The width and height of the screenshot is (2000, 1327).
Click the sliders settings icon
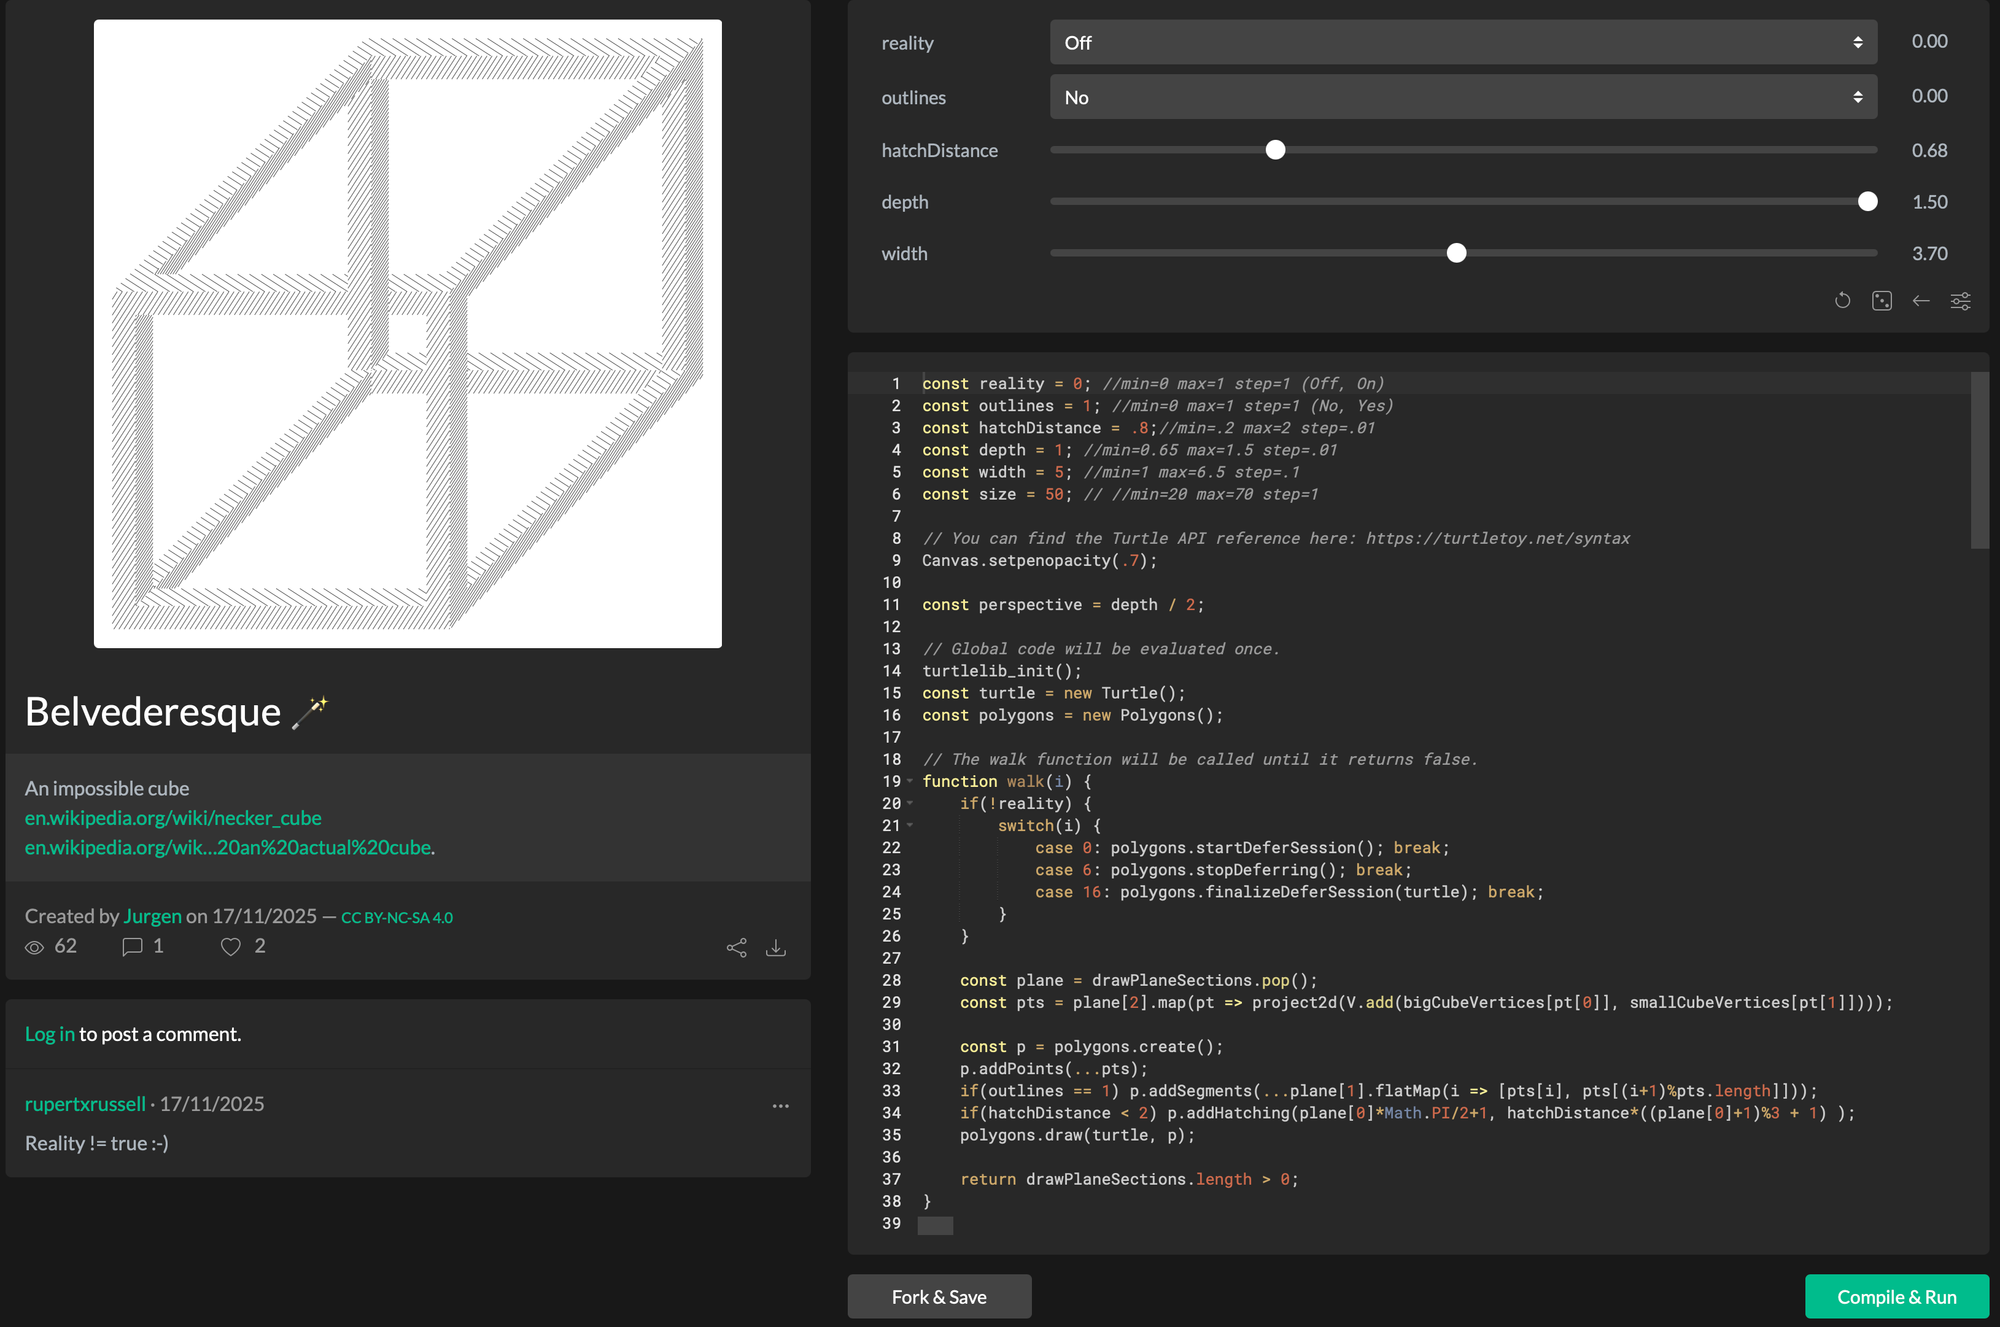(1960, 301)
